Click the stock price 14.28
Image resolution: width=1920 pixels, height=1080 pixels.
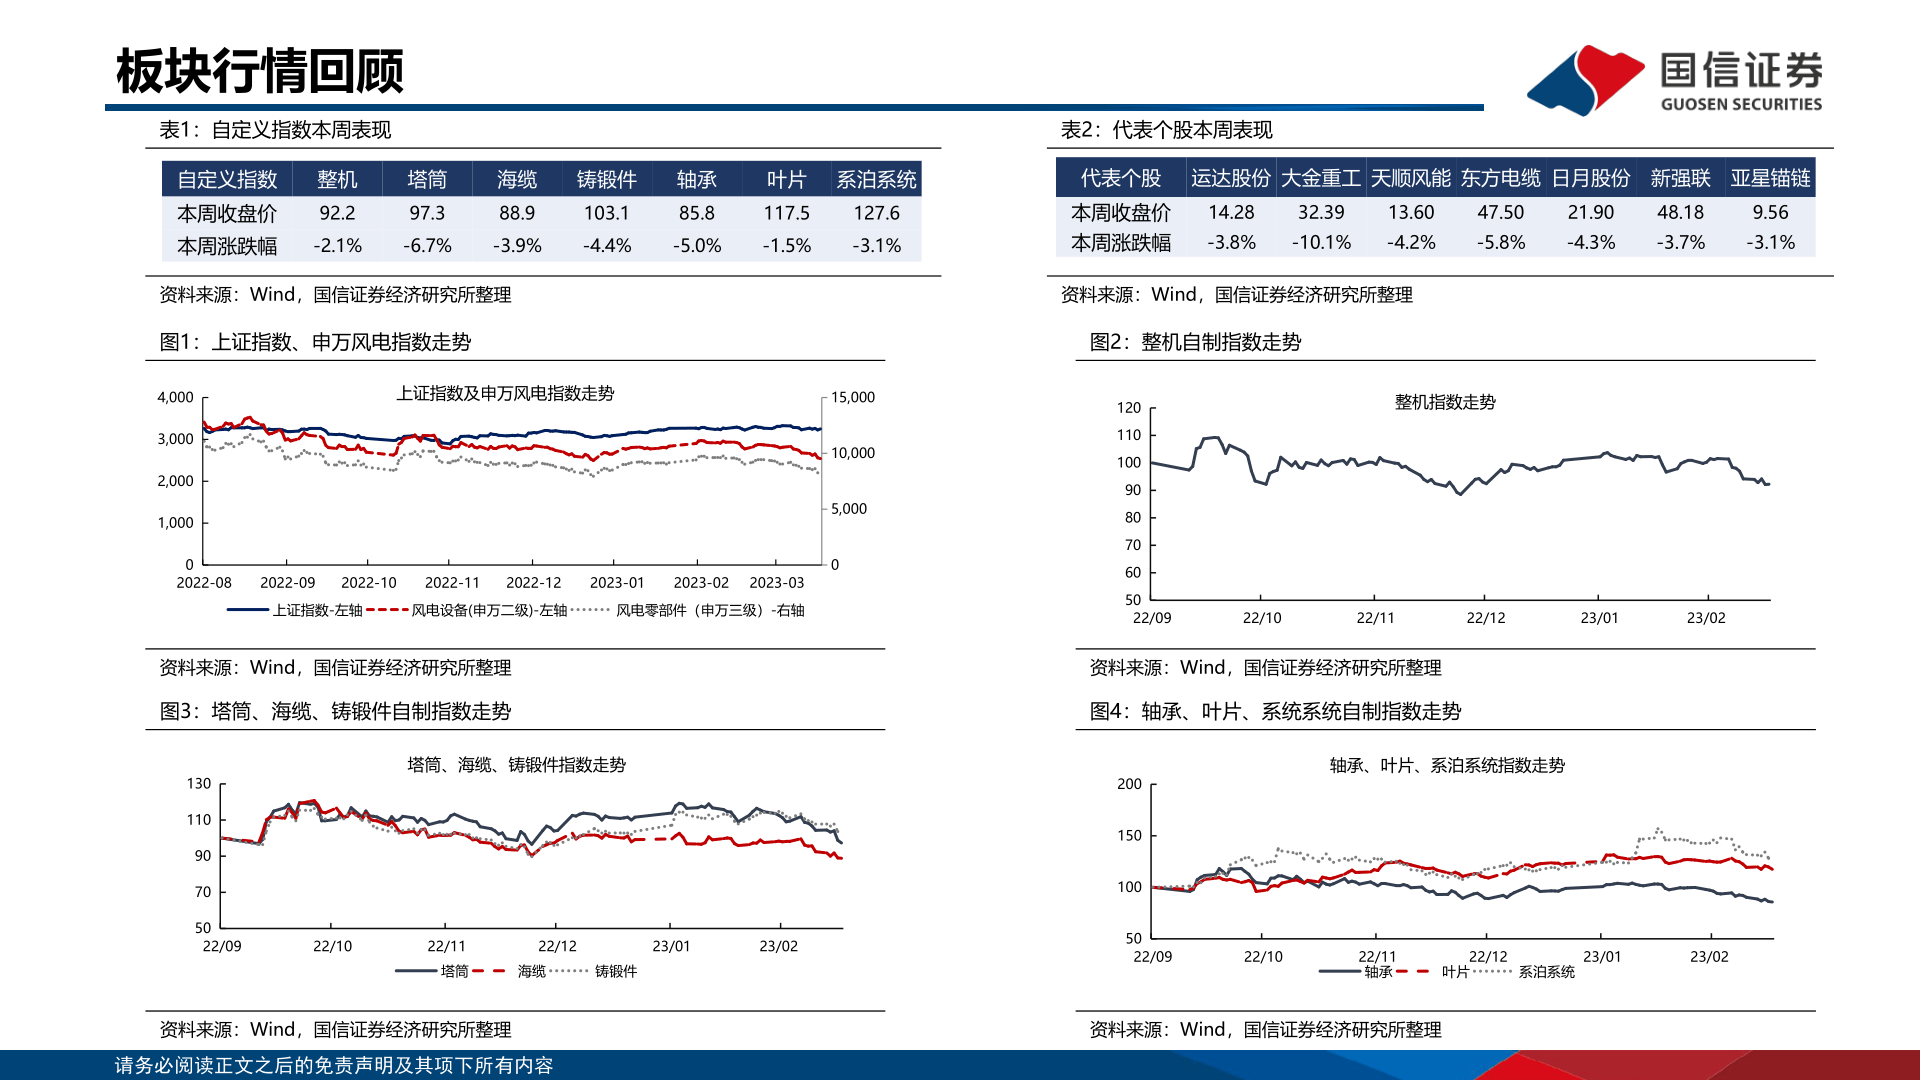click(1231, 212)
